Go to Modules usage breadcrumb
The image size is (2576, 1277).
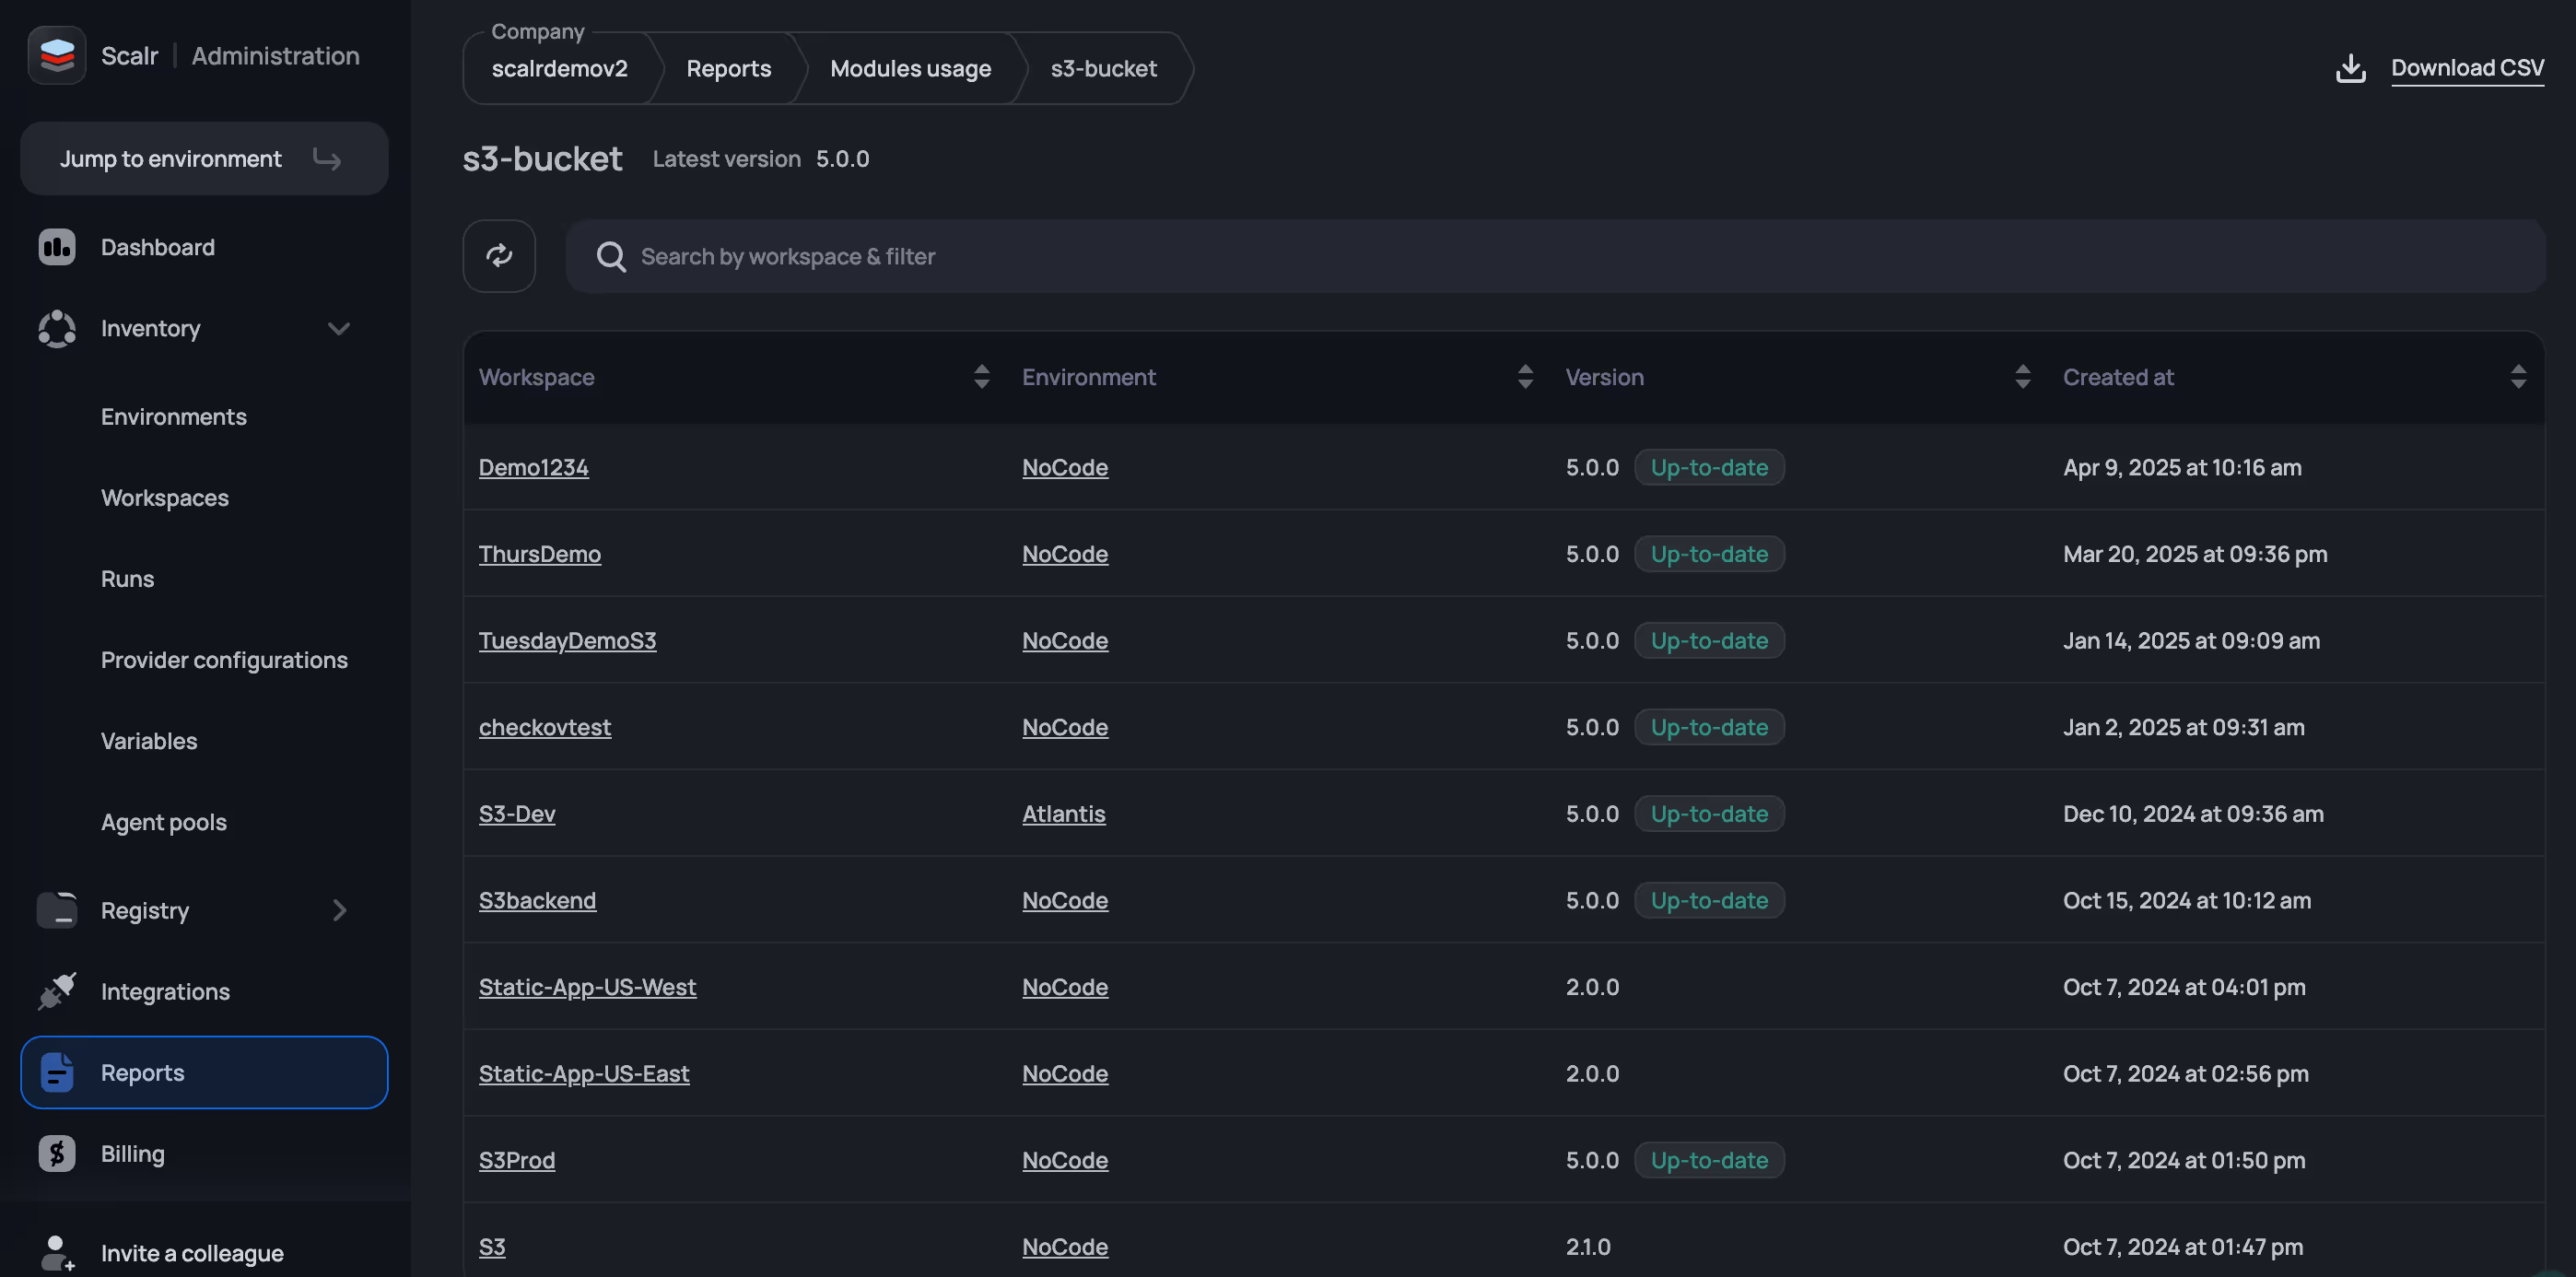tap(910, 68)
